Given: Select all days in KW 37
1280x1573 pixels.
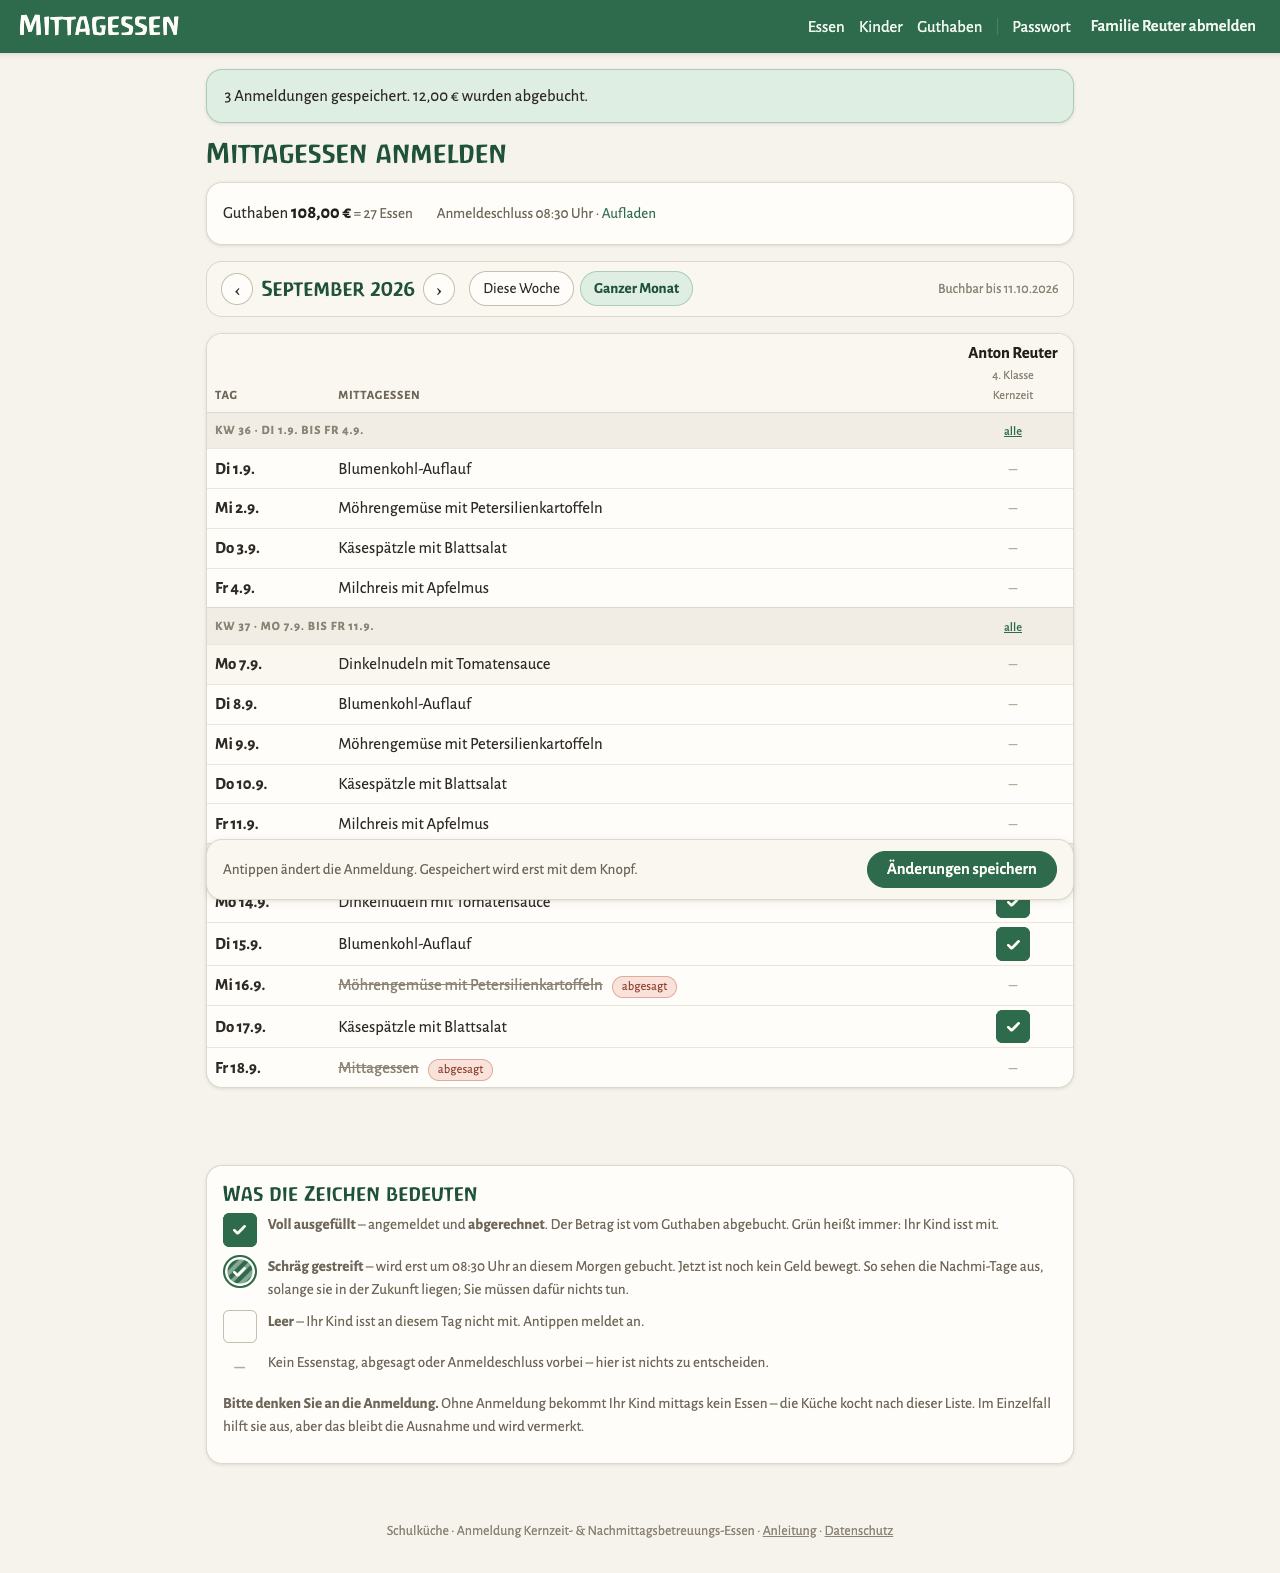Looking at the screenshot, I should coord(1013,627).
